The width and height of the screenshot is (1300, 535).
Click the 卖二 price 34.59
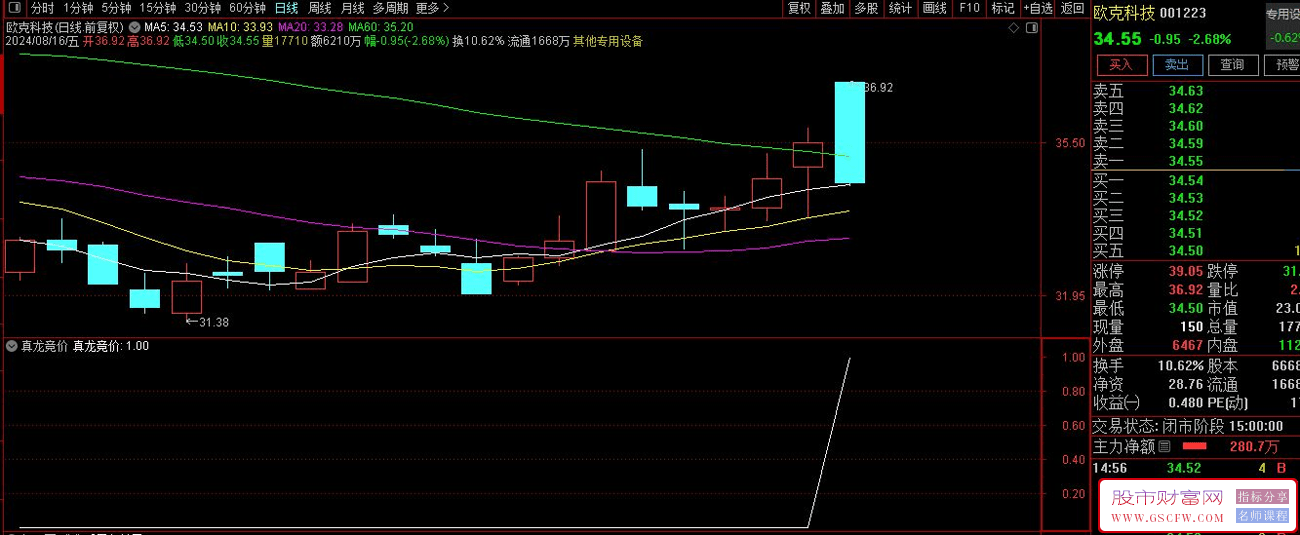point(1185,143)
